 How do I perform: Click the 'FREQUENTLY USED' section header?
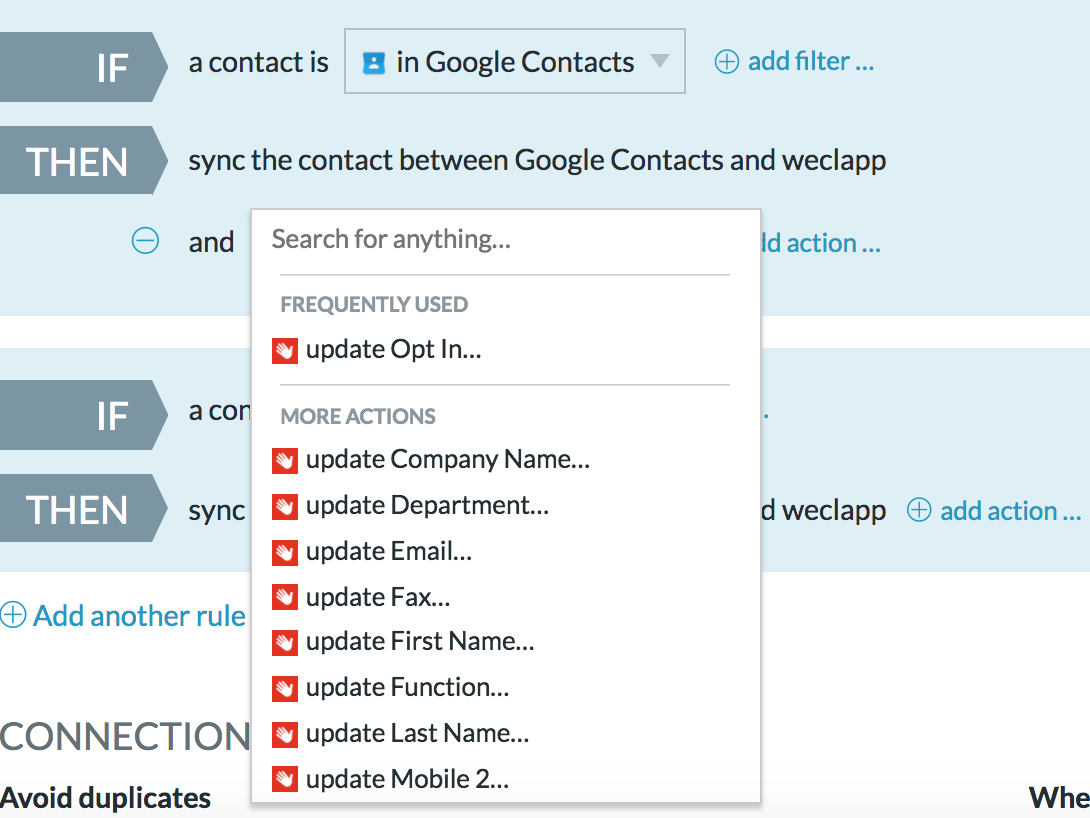coord(374,304)
